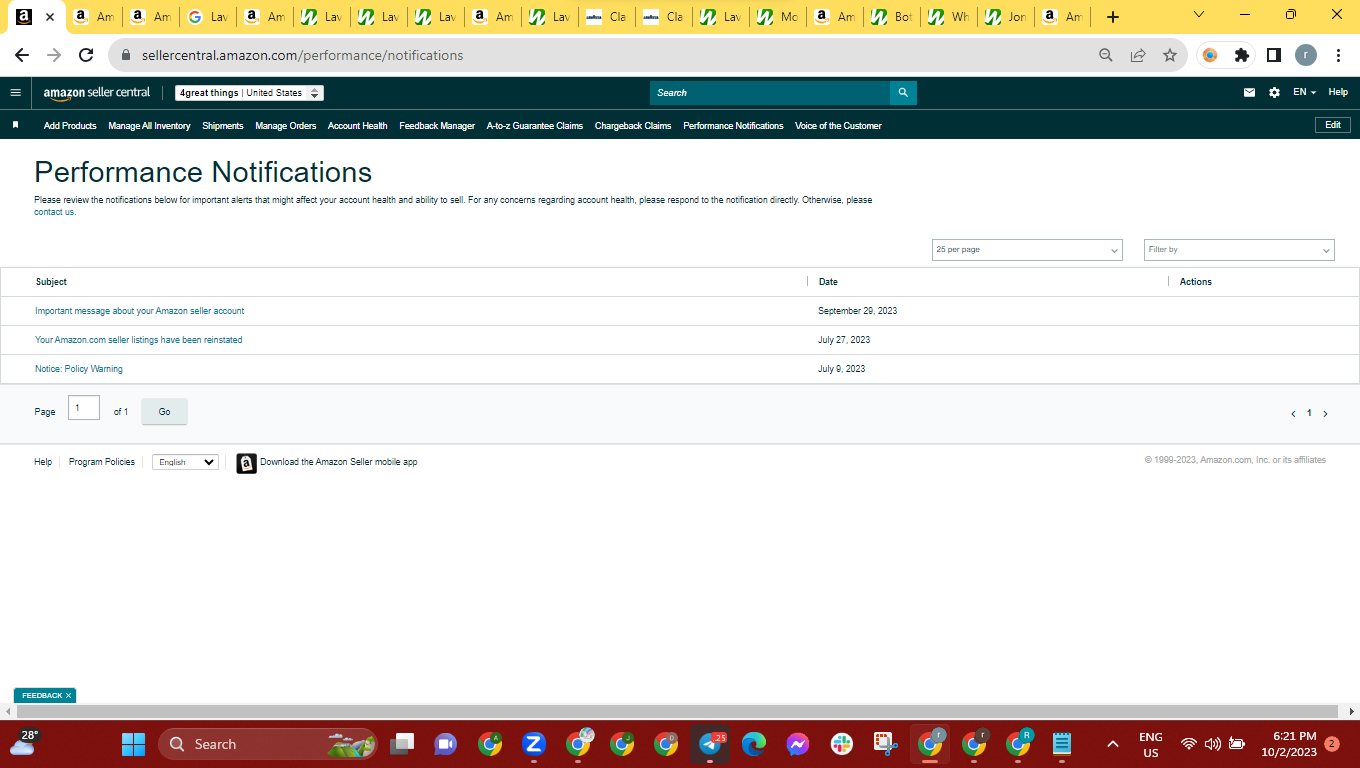
Task: Open Manage All Inventory
Action: 149,126
